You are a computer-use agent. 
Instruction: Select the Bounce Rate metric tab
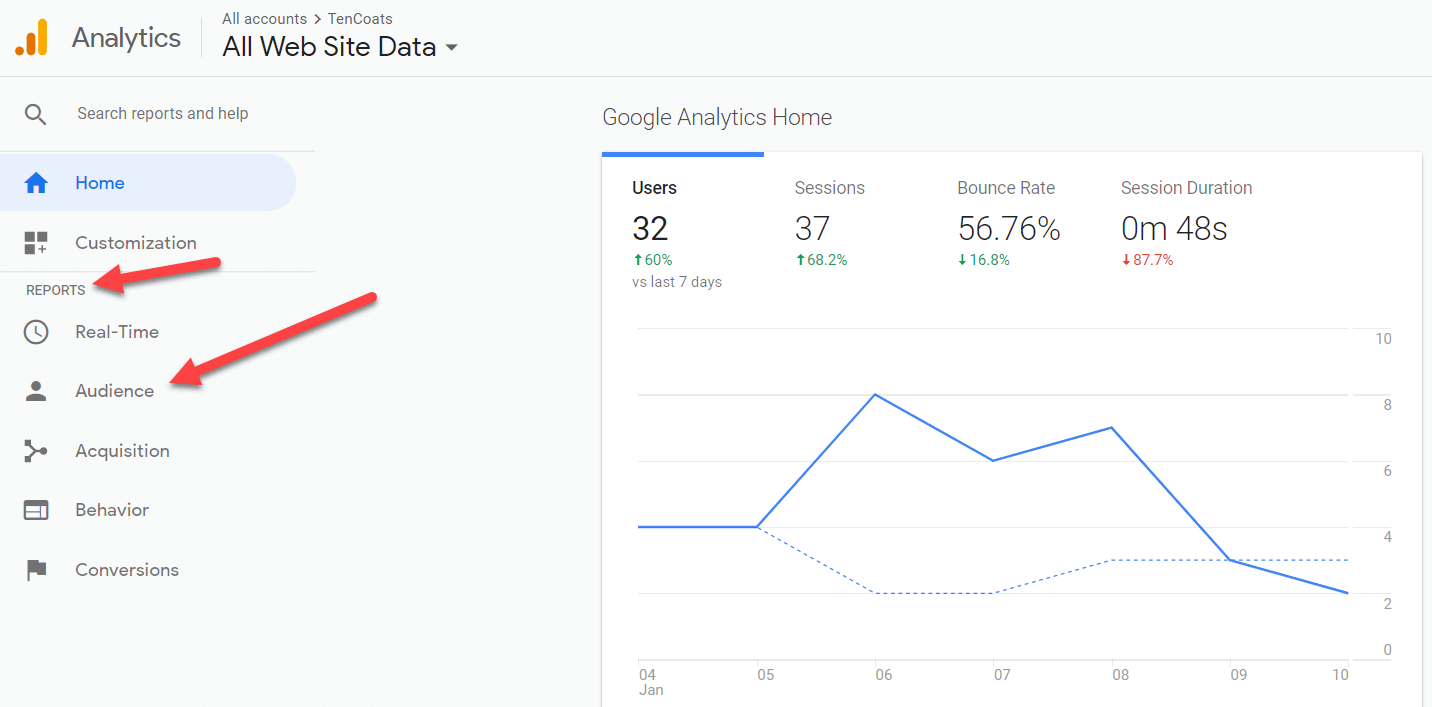coord(1008,233)
